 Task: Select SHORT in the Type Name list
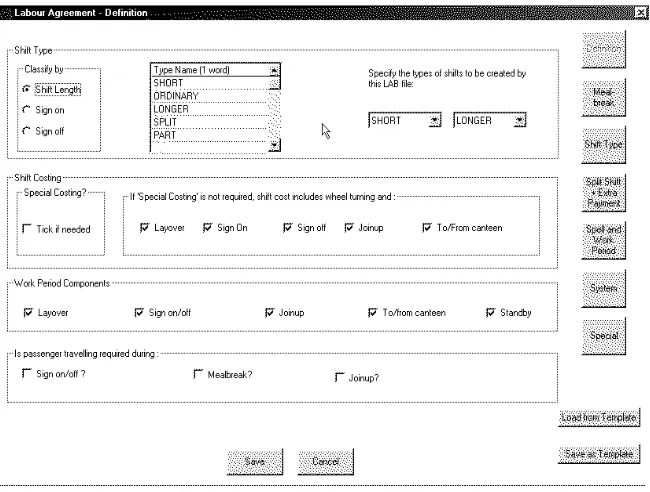tap(210, 83)
